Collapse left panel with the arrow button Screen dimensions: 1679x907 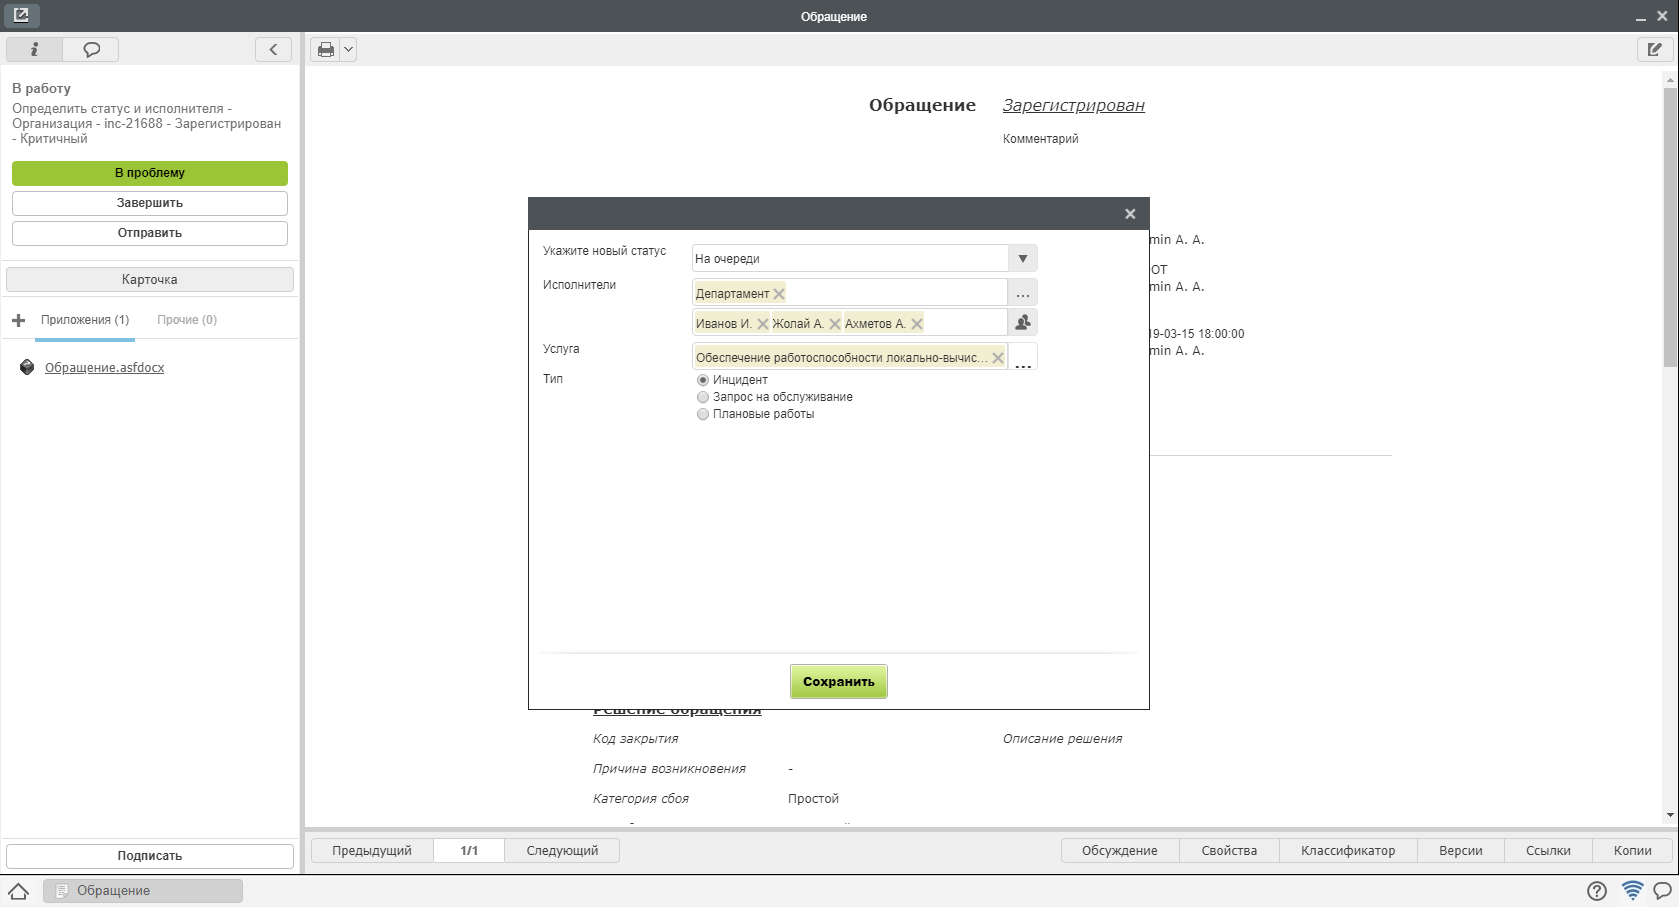pos(273,49)
